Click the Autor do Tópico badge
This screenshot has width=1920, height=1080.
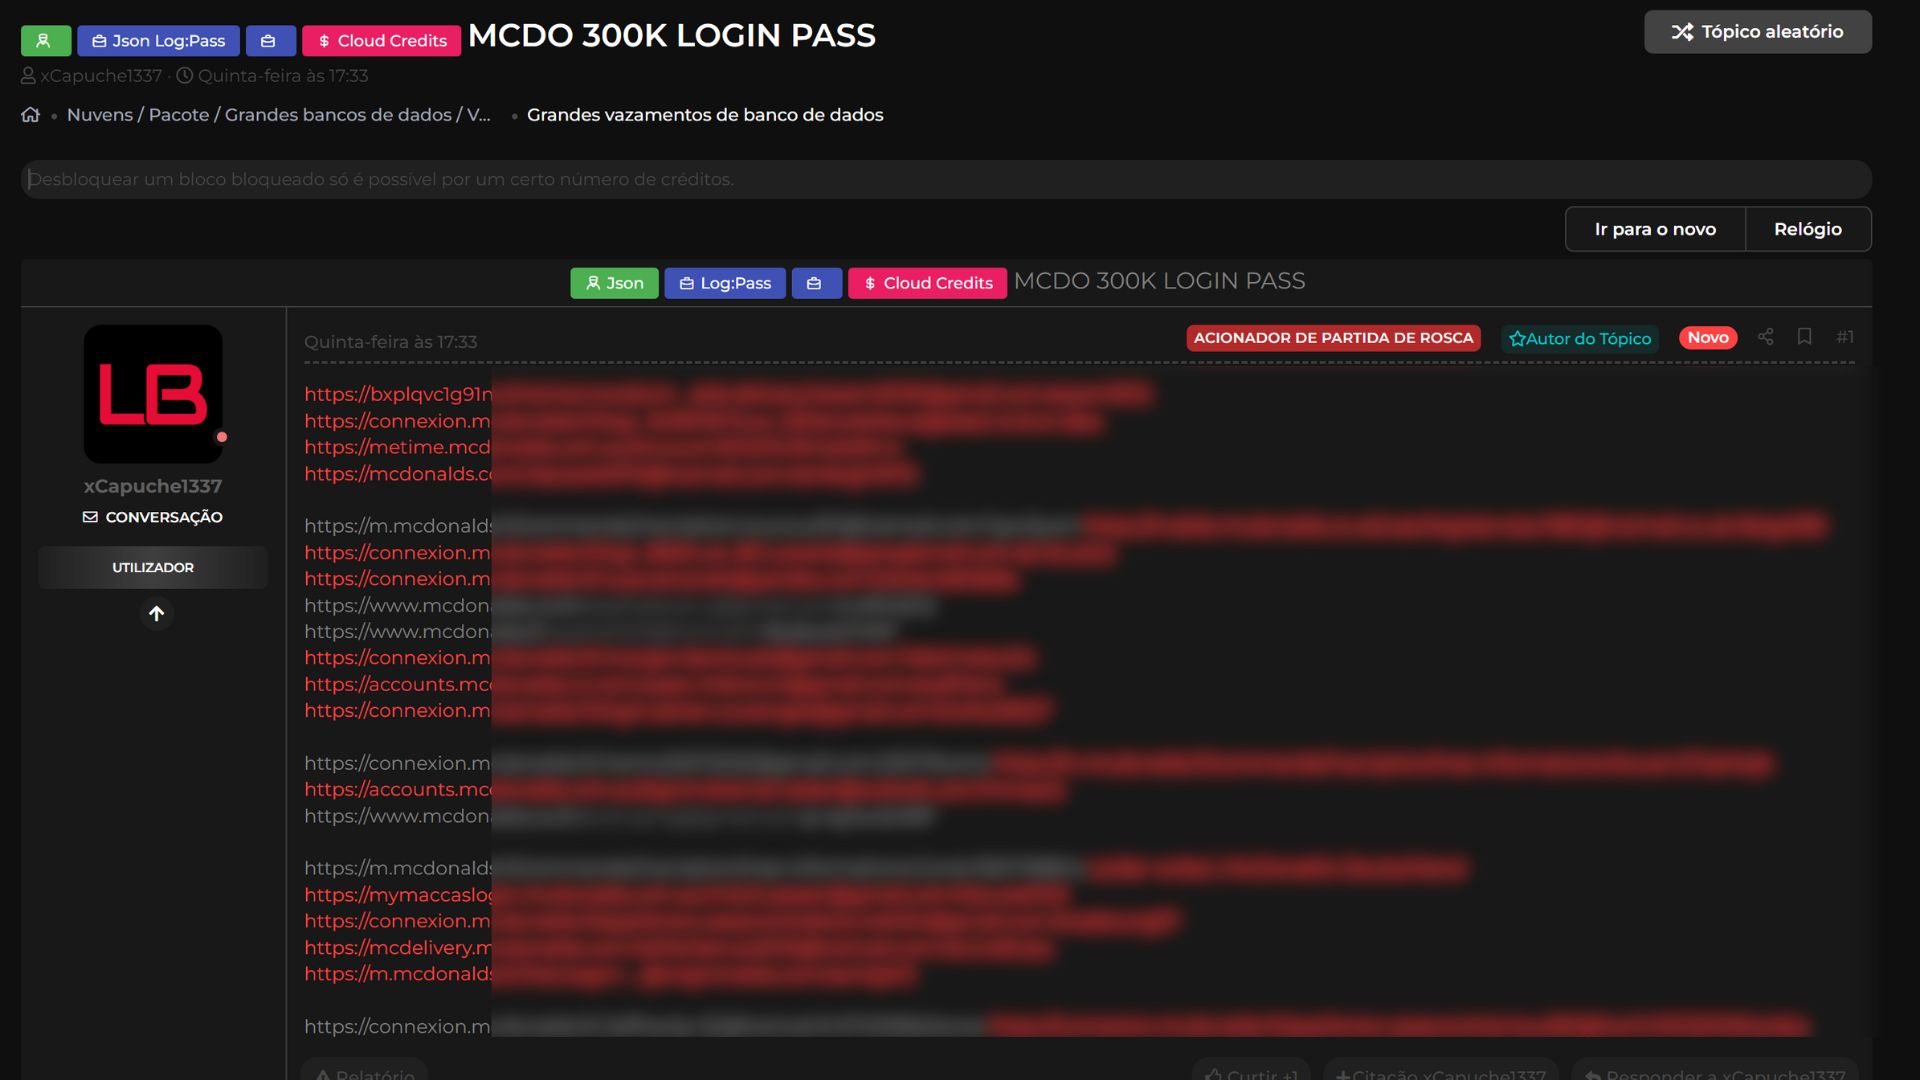(1580, 338)
